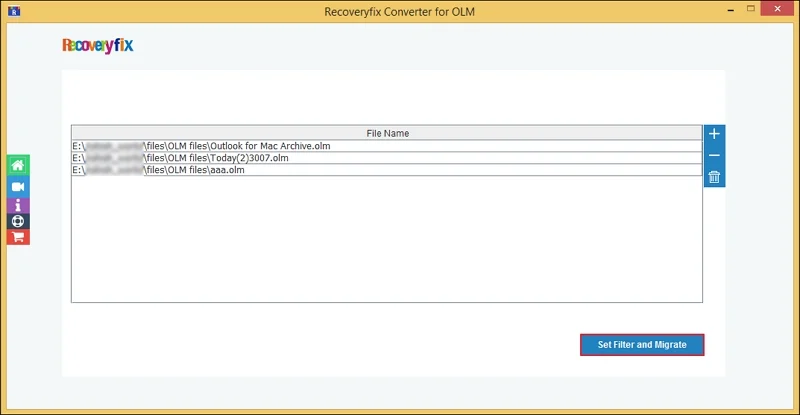Close the Recoveryfix Converter window

777,9
